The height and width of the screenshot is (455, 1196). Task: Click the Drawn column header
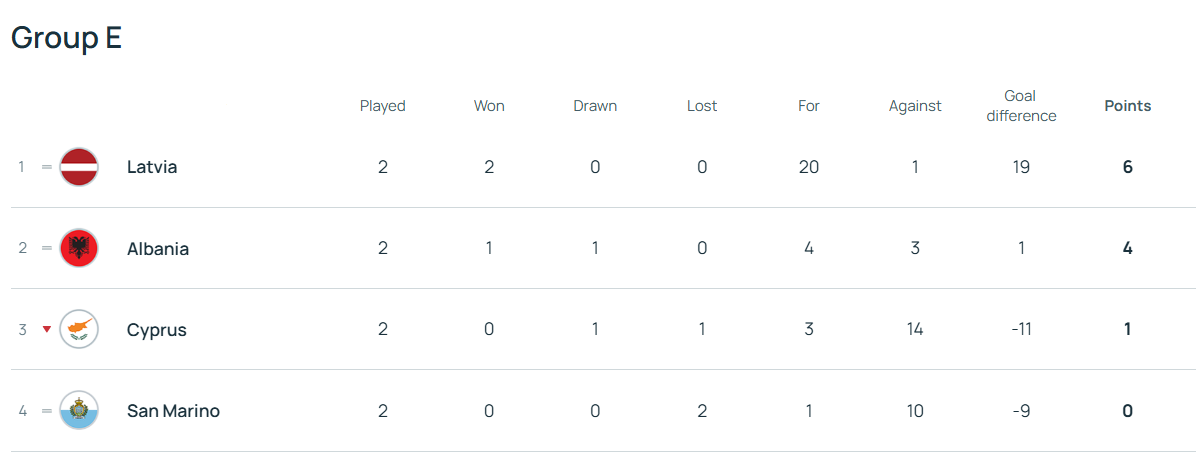595,106
